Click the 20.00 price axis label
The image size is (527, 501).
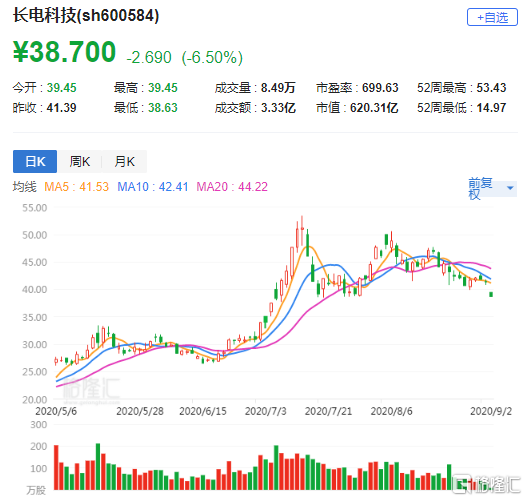(35, 400)
